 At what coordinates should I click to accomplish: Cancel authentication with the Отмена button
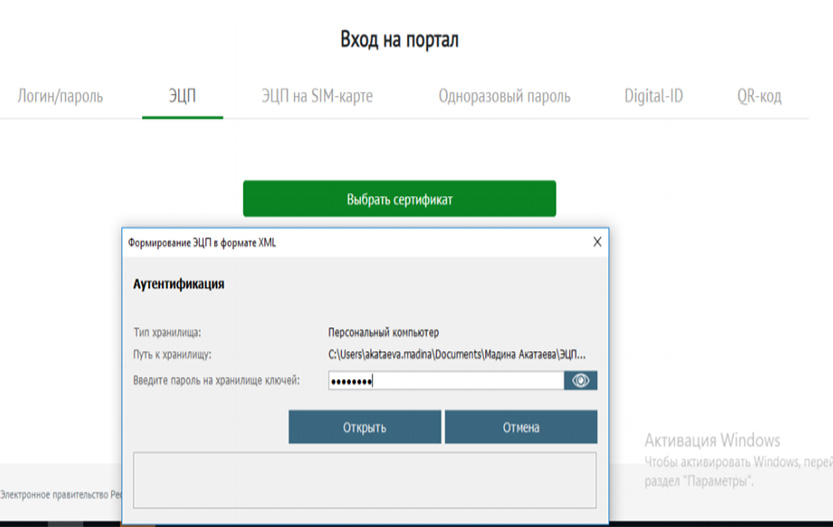point(521,427)
